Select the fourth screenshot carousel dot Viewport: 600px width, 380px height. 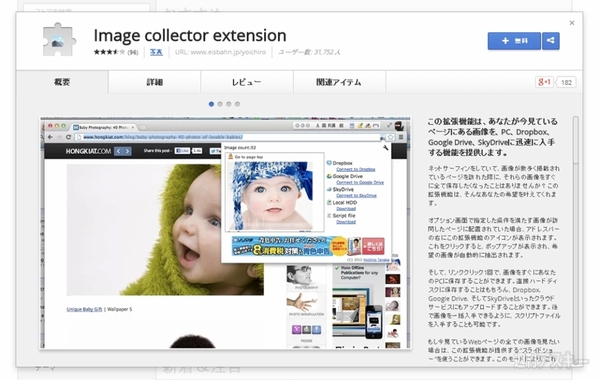(x=238, y=104)
